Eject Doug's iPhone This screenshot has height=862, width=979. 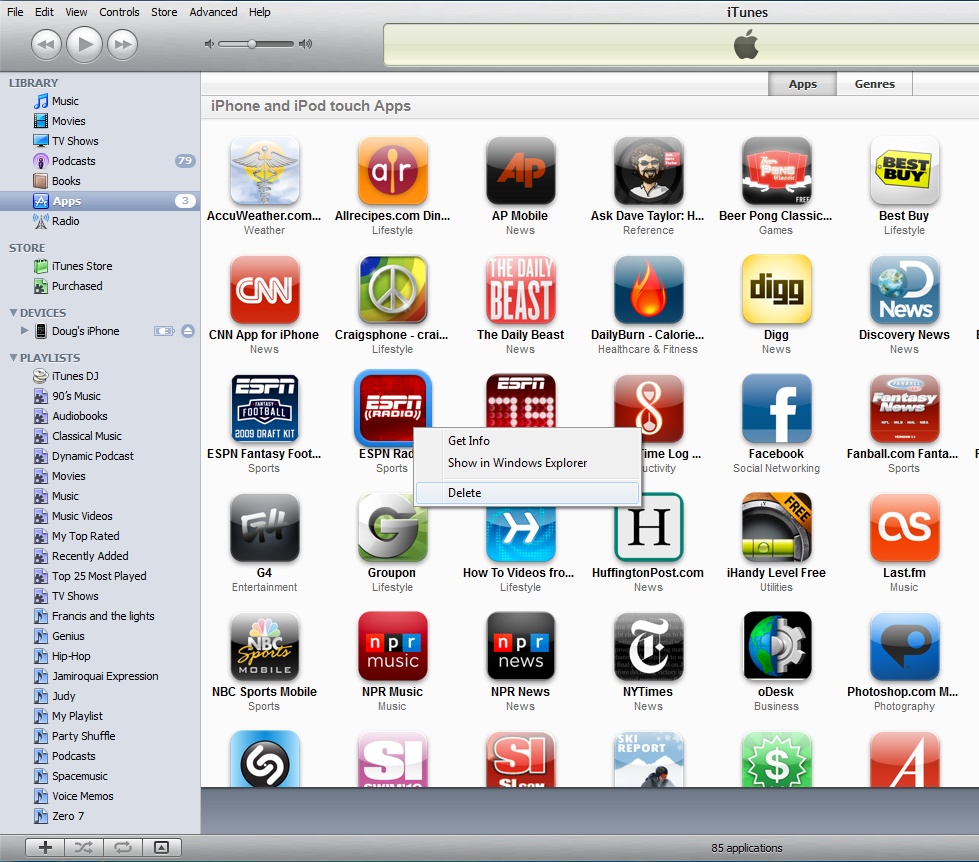[188, 331]
